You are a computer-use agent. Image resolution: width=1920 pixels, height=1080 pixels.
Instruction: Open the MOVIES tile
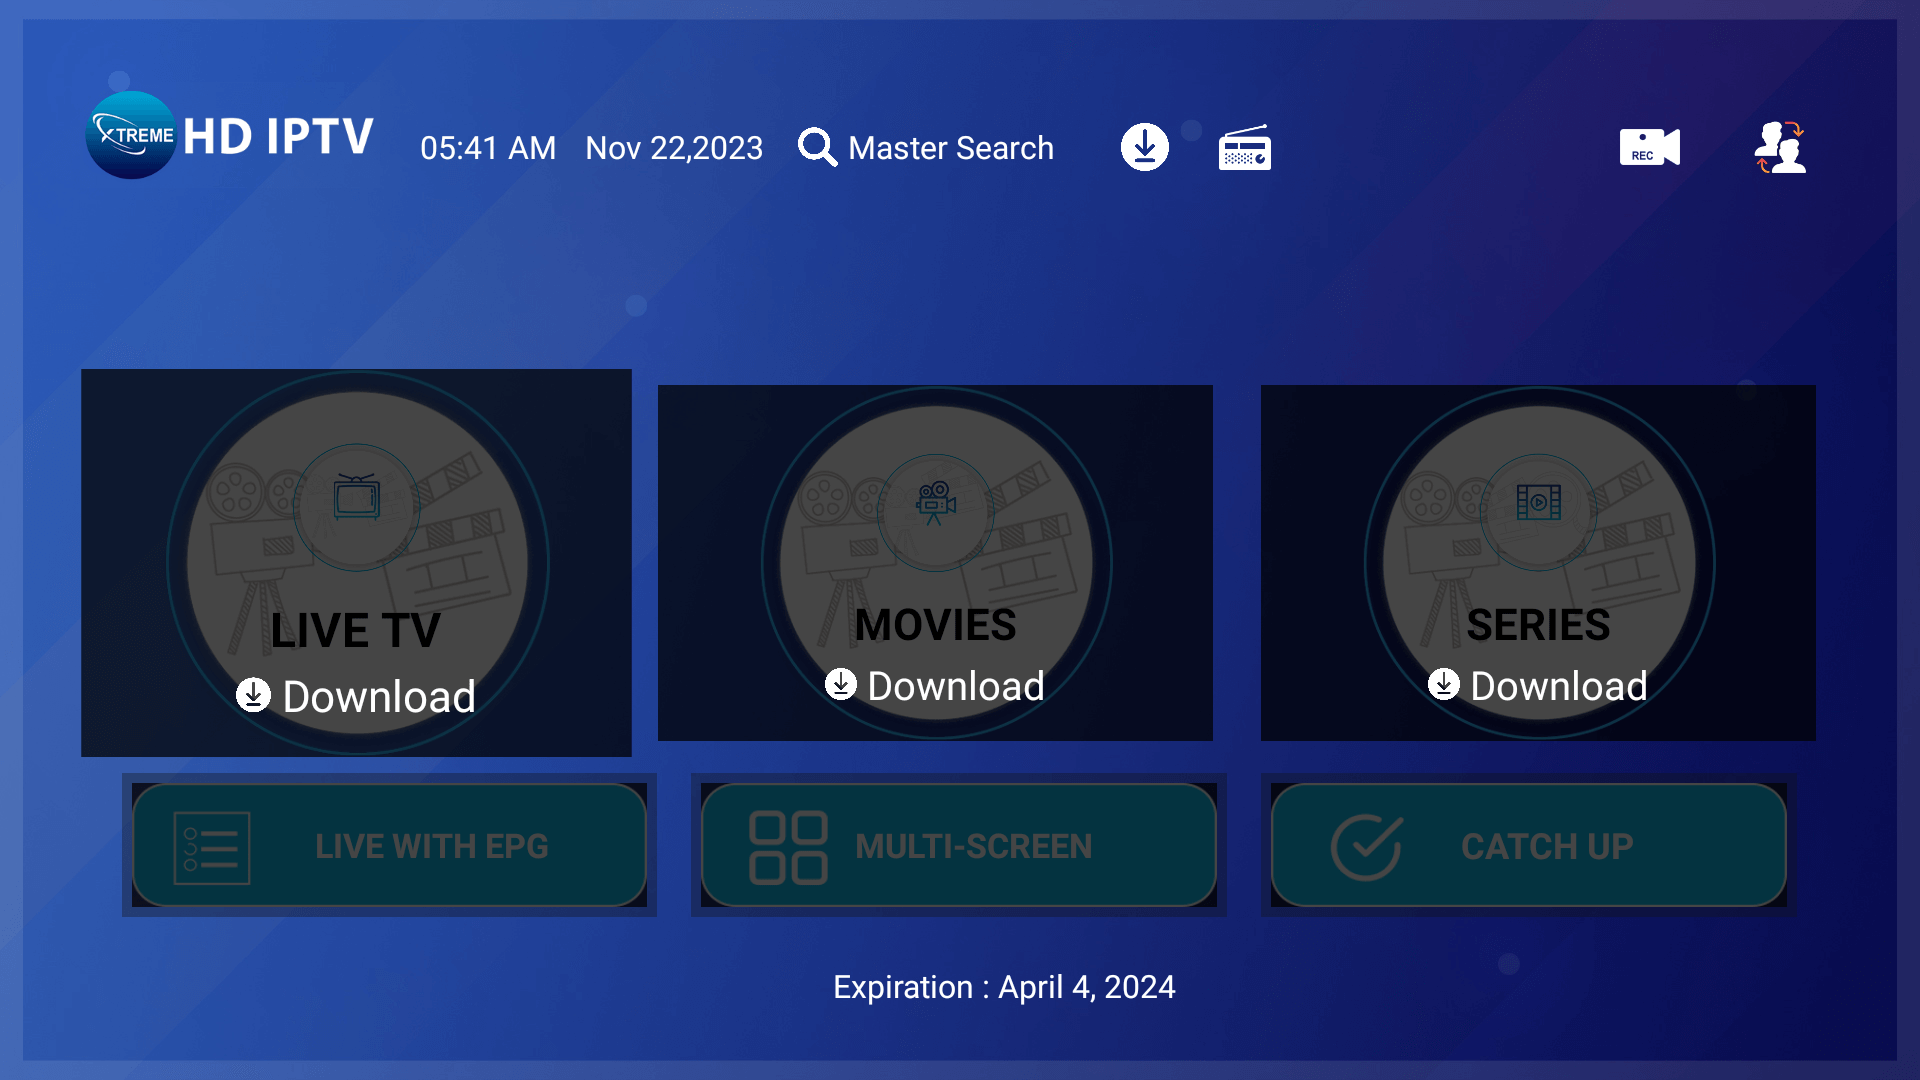click(935, 625)
